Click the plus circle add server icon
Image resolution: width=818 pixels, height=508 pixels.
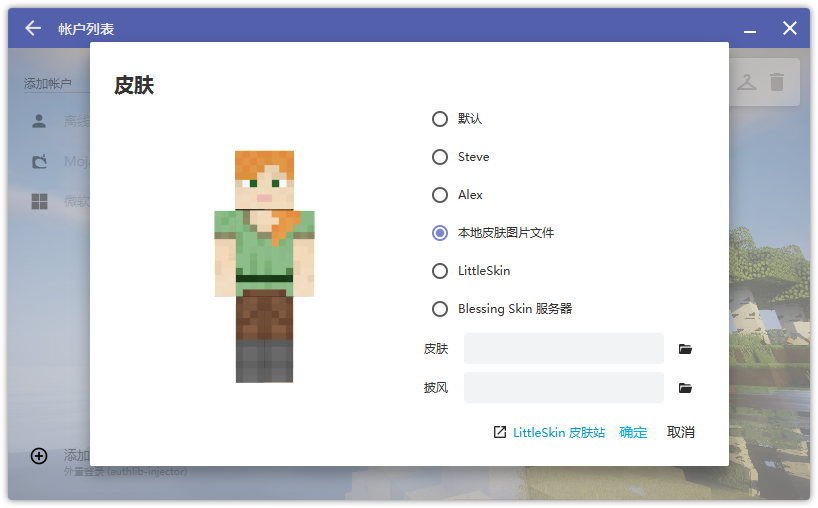[39, 456]
